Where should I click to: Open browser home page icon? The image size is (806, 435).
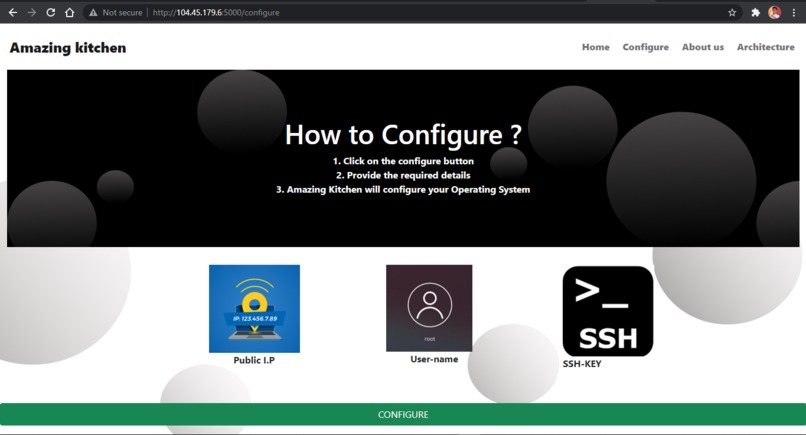(x=69, y=12)
